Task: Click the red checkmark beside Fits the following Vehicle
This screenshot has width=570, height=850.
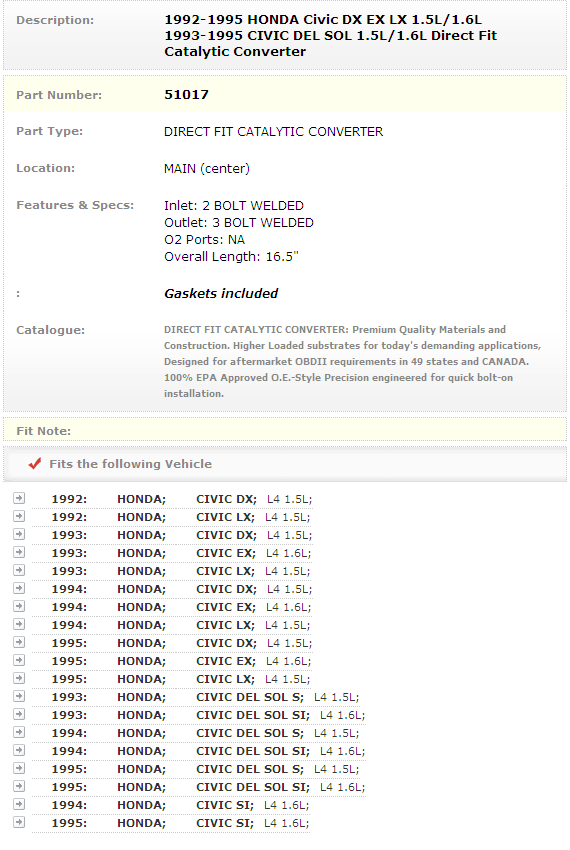Action: point(35,463)
